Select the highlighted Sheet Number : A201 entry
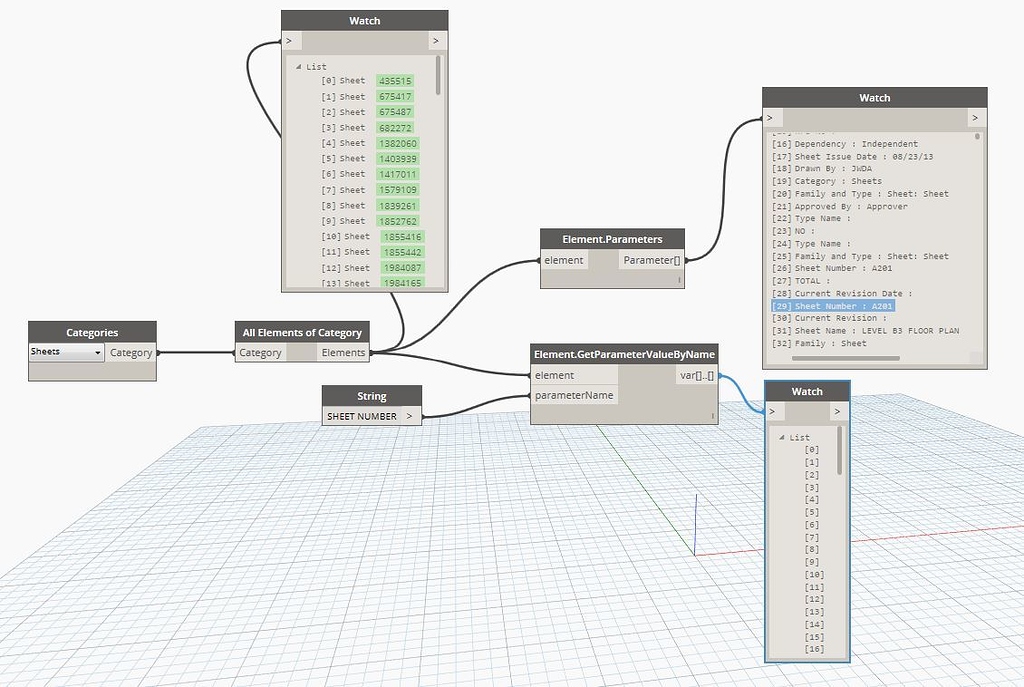The image size is (1024, 687). 832,305
